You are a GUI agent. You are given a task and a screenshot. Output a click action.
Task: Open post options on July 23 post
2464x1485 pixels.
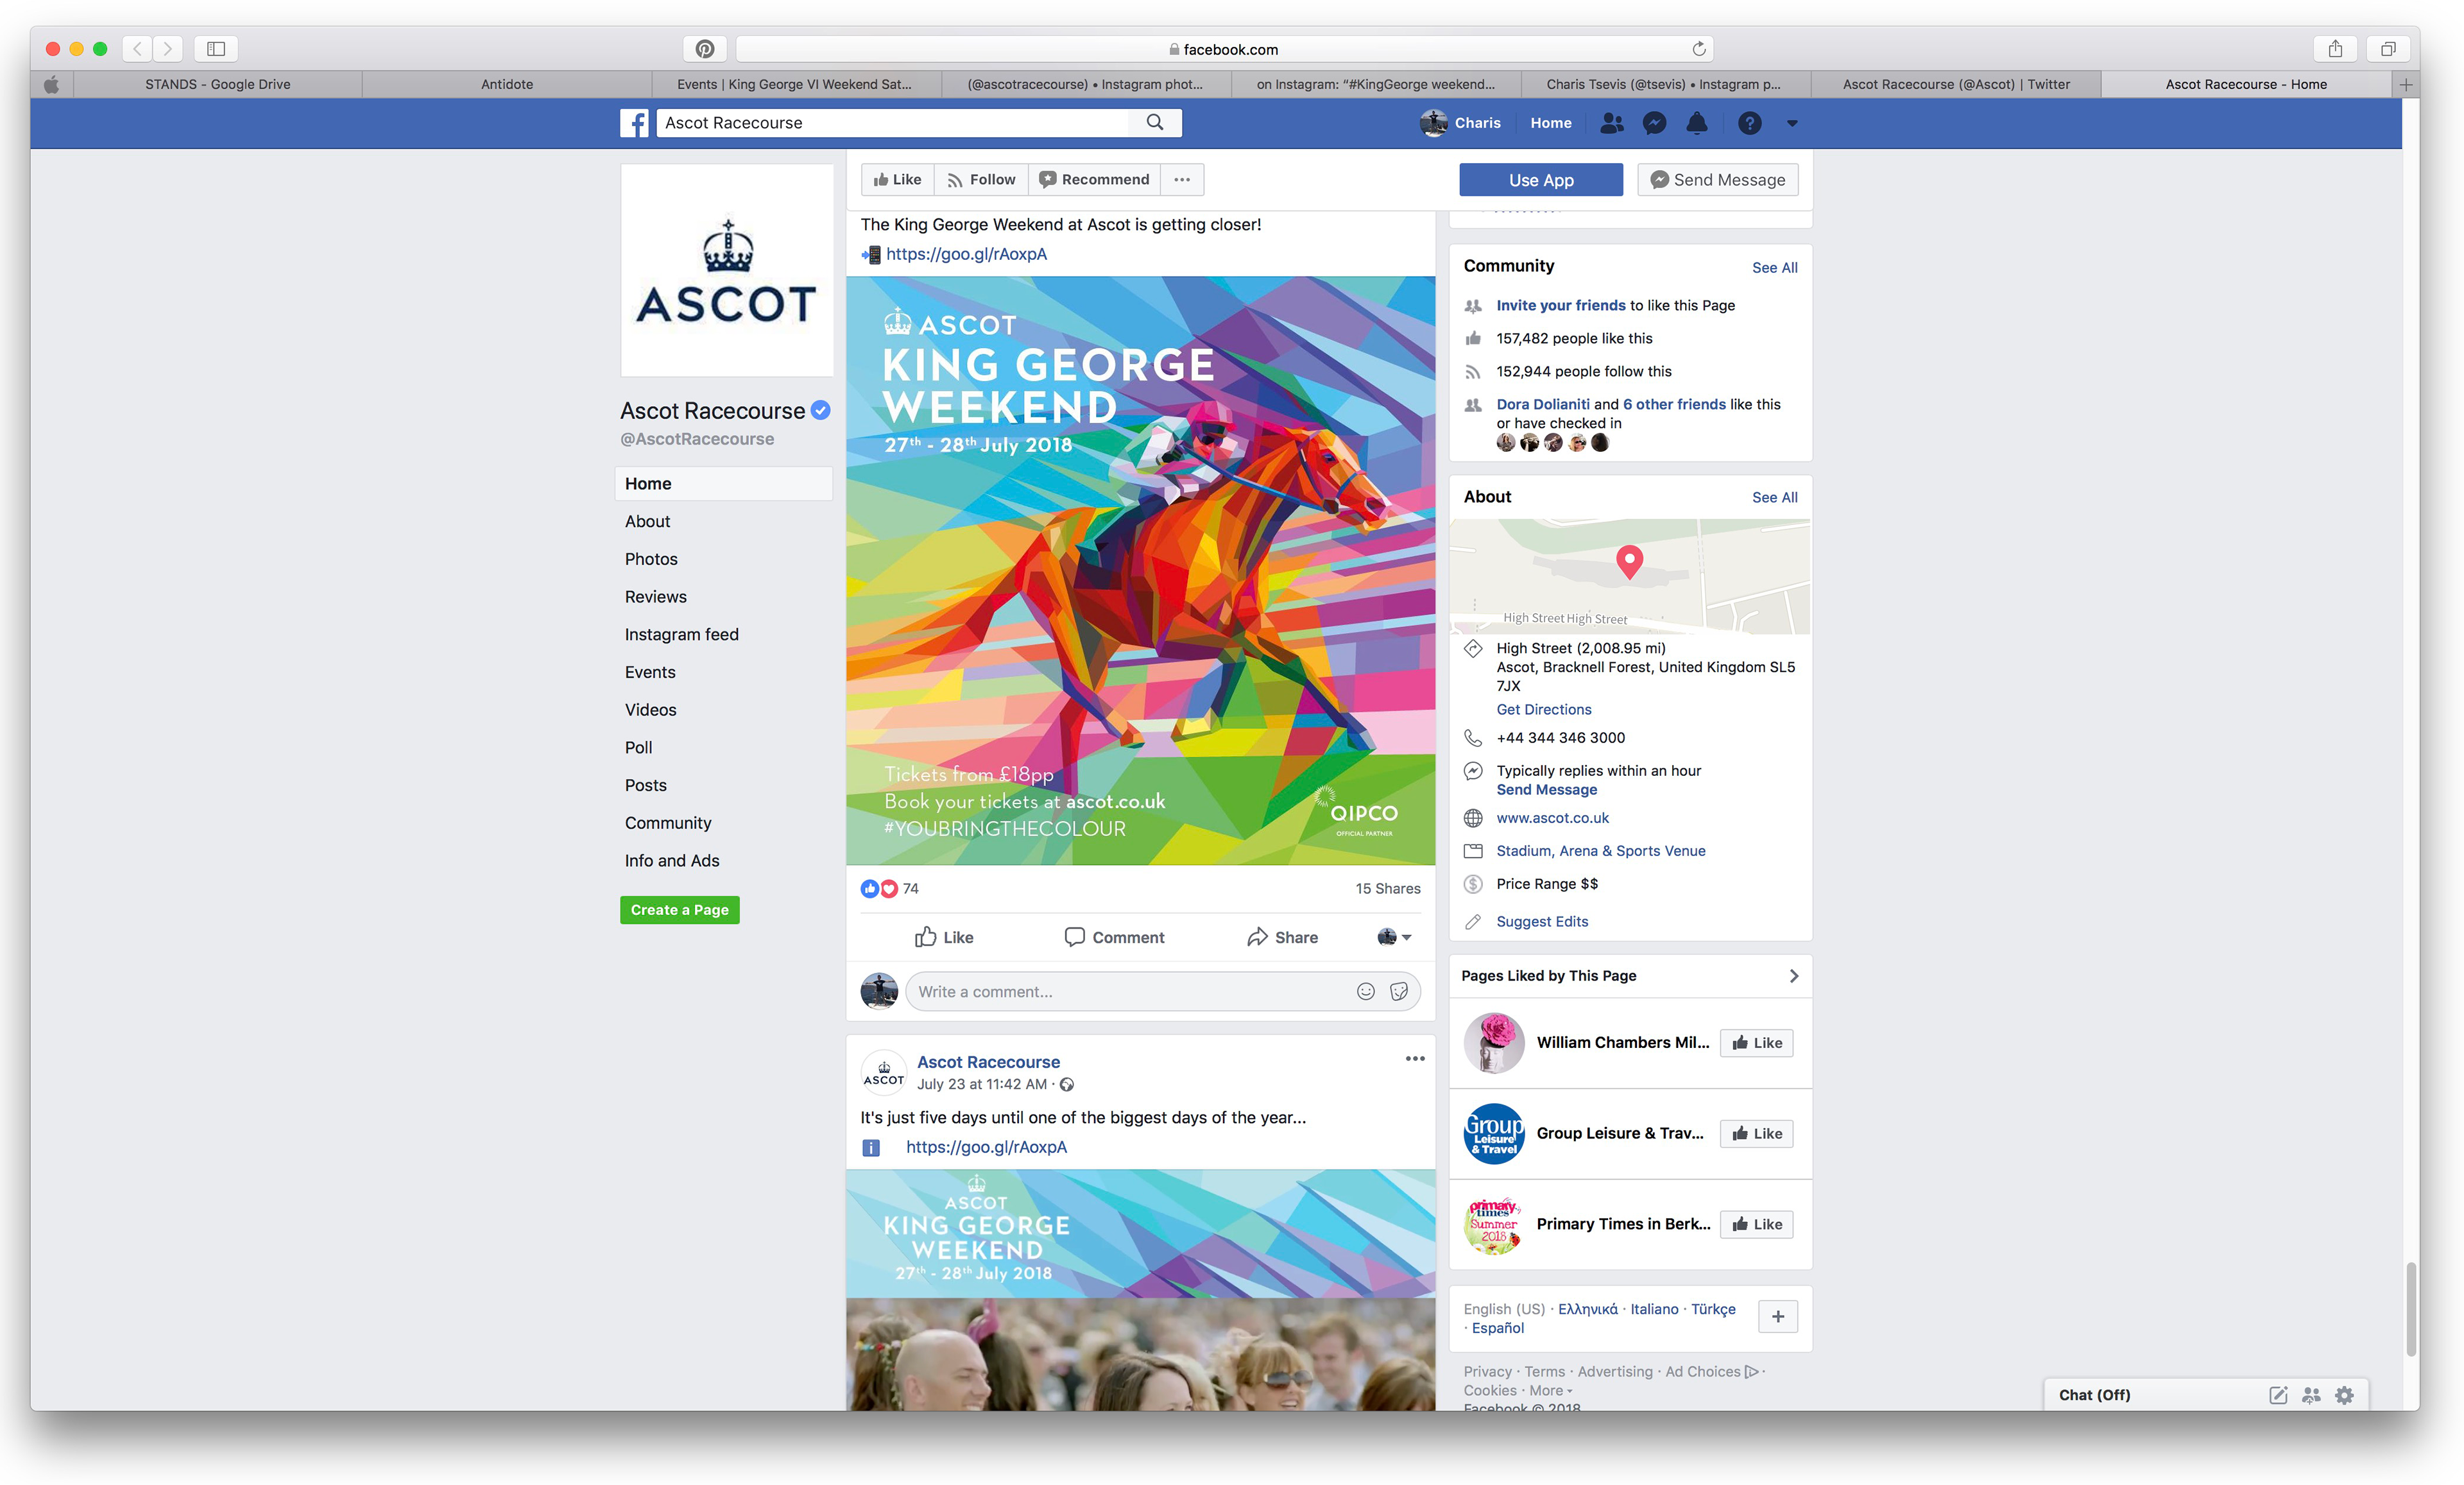pos(1415,1058)
